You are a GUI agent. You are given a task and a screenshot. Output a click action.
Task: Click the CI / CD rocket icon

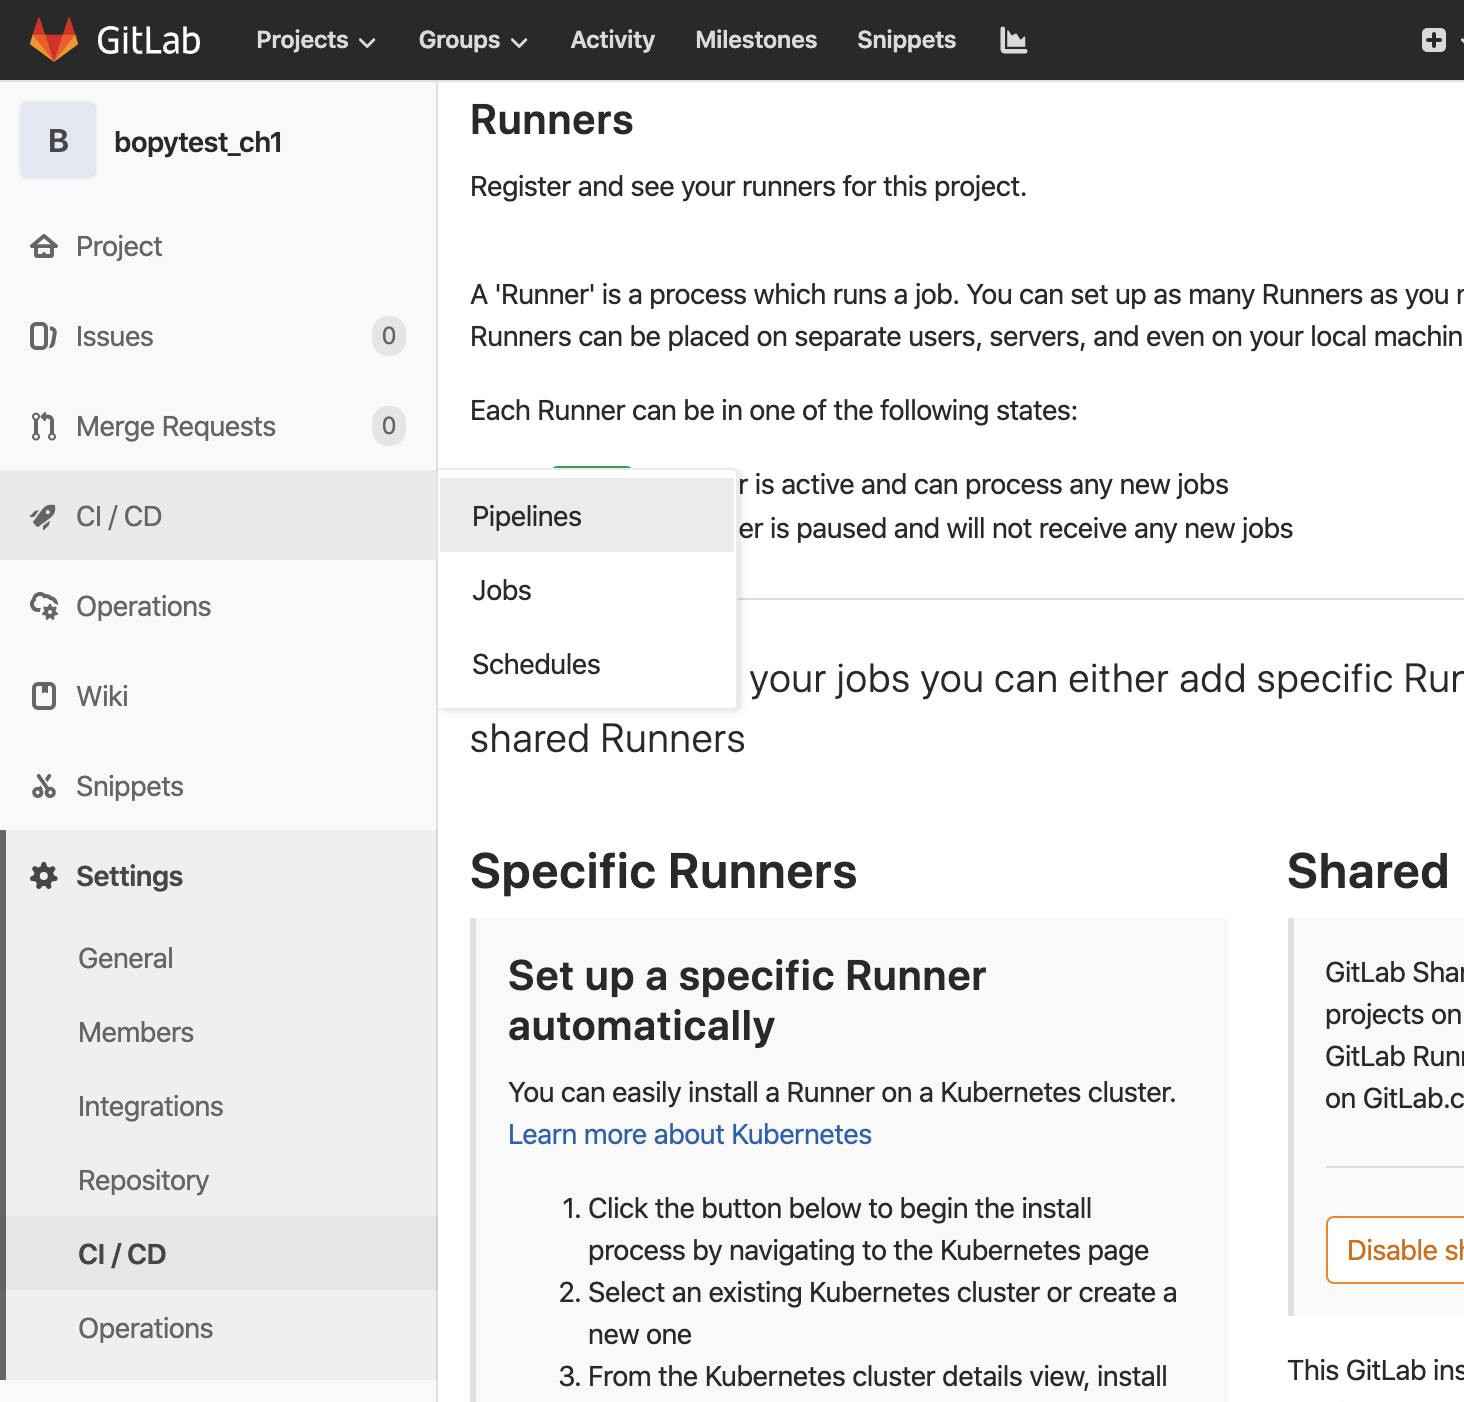(44, 516)
